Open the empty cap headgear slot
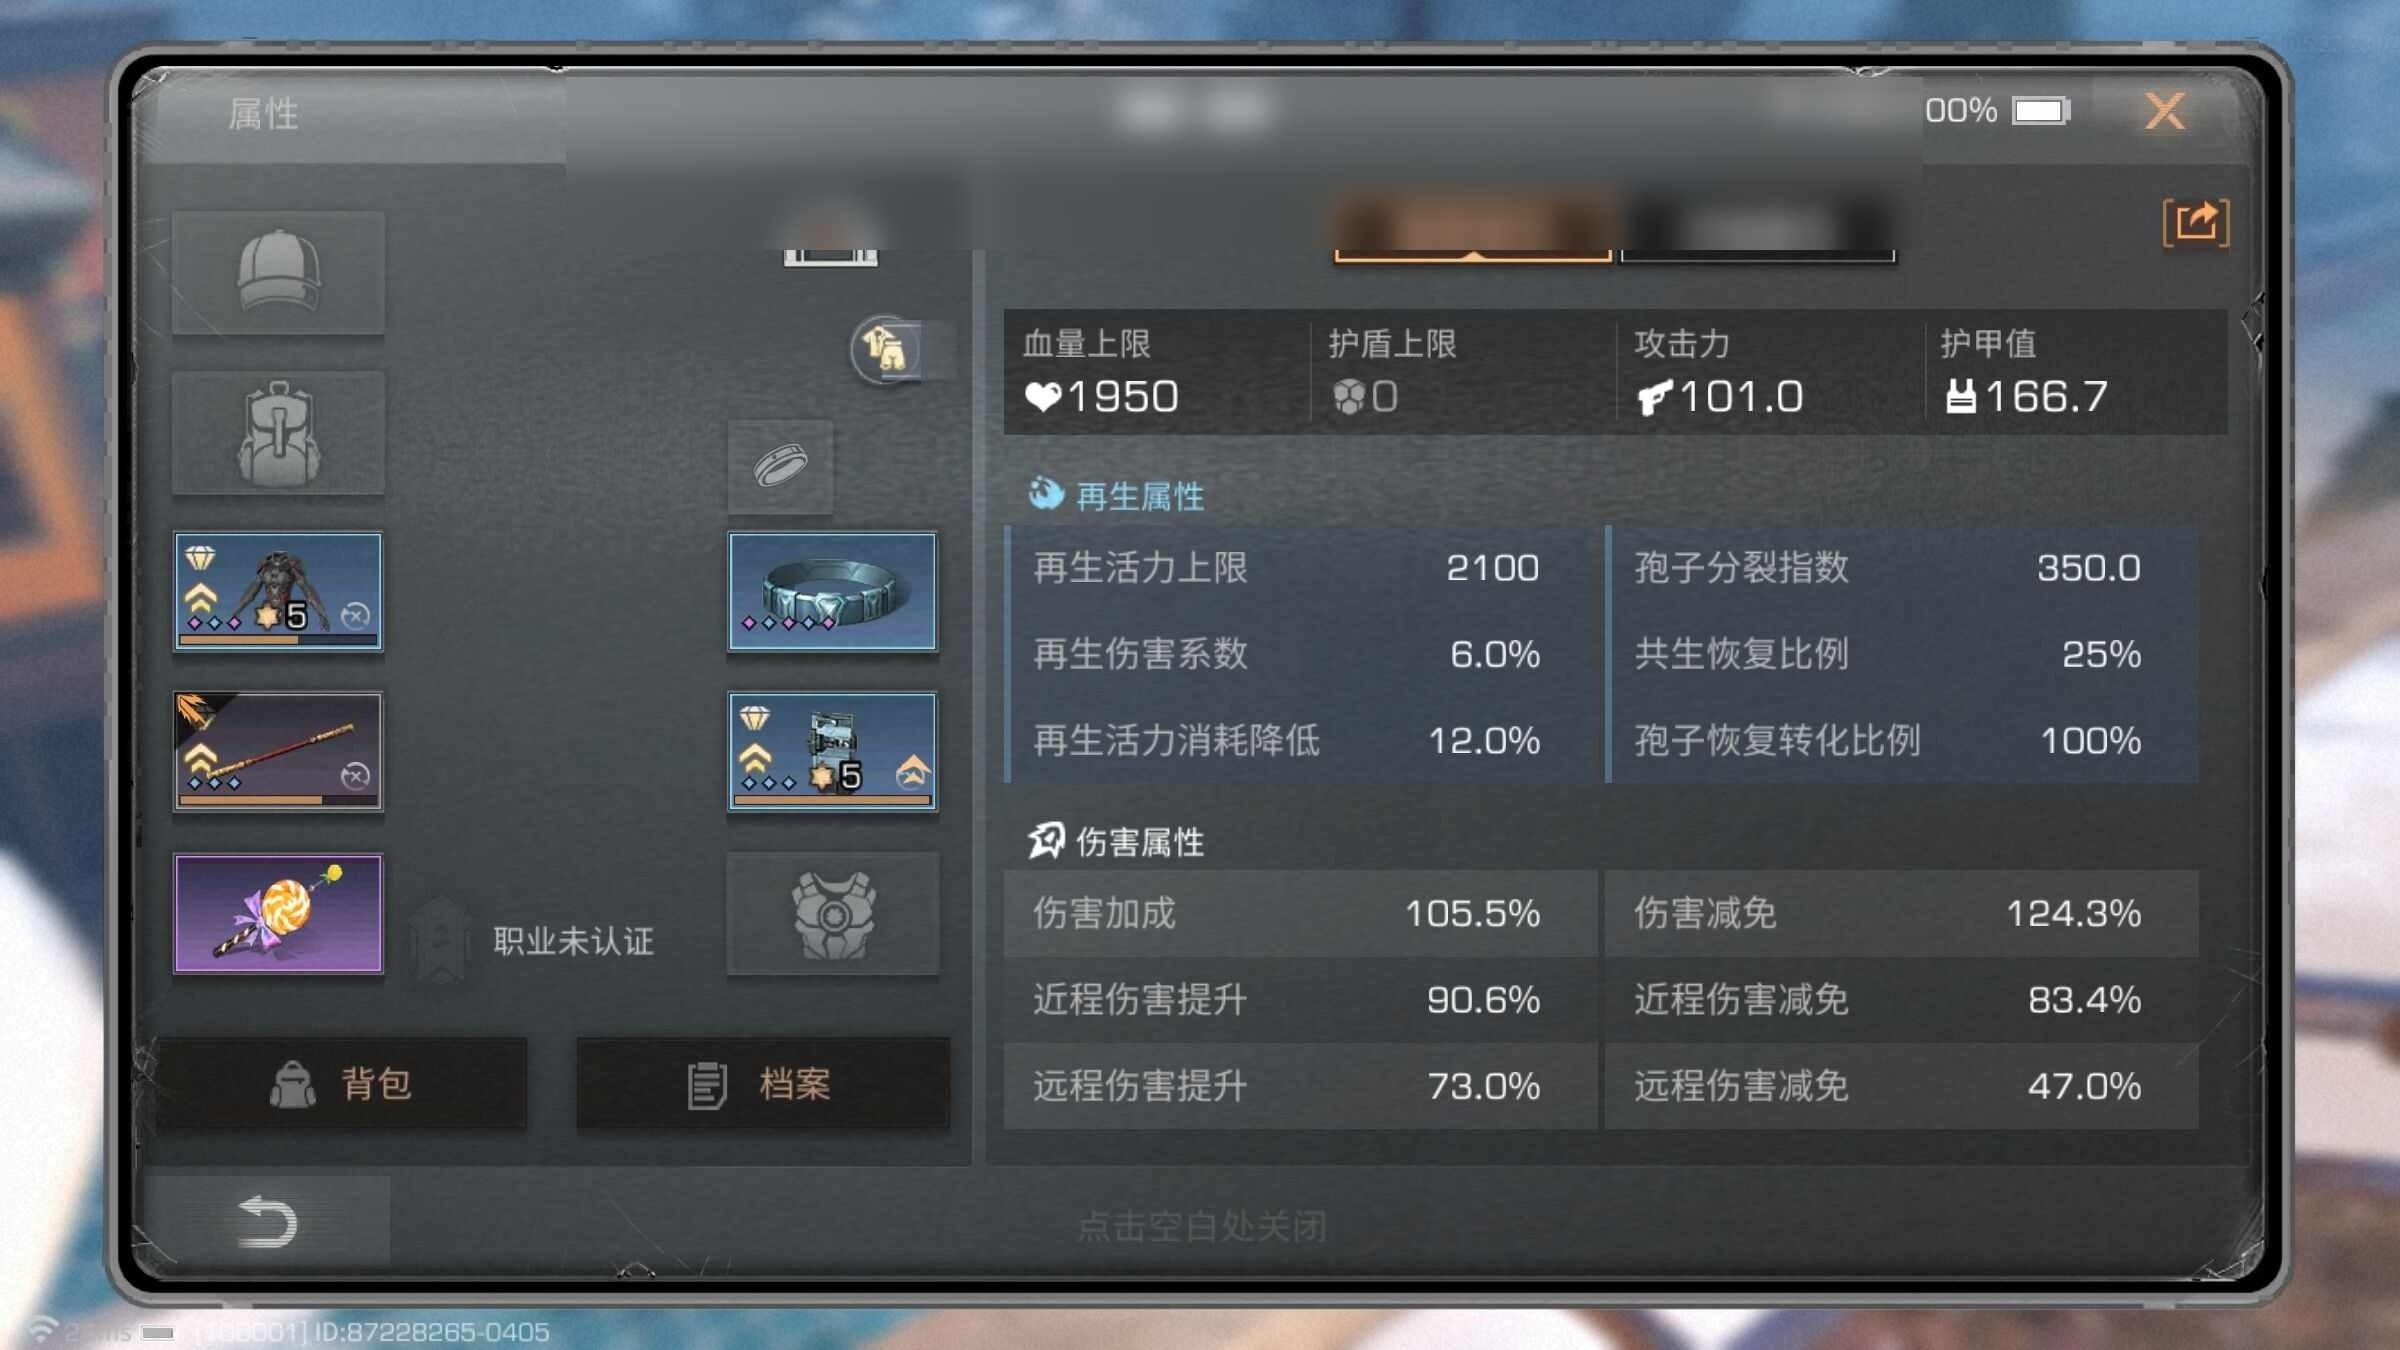Screen dimensions: 2400x1350 pos(278,272)
